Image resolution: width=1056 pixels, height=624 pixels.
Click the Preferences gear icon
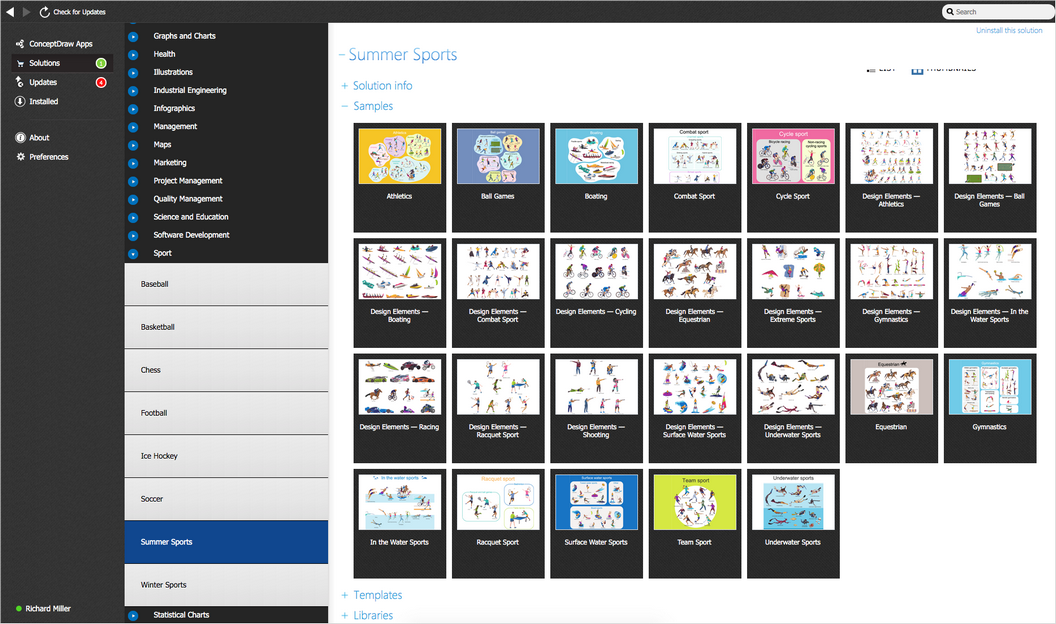pyautogui.click(x=20, y=157)
